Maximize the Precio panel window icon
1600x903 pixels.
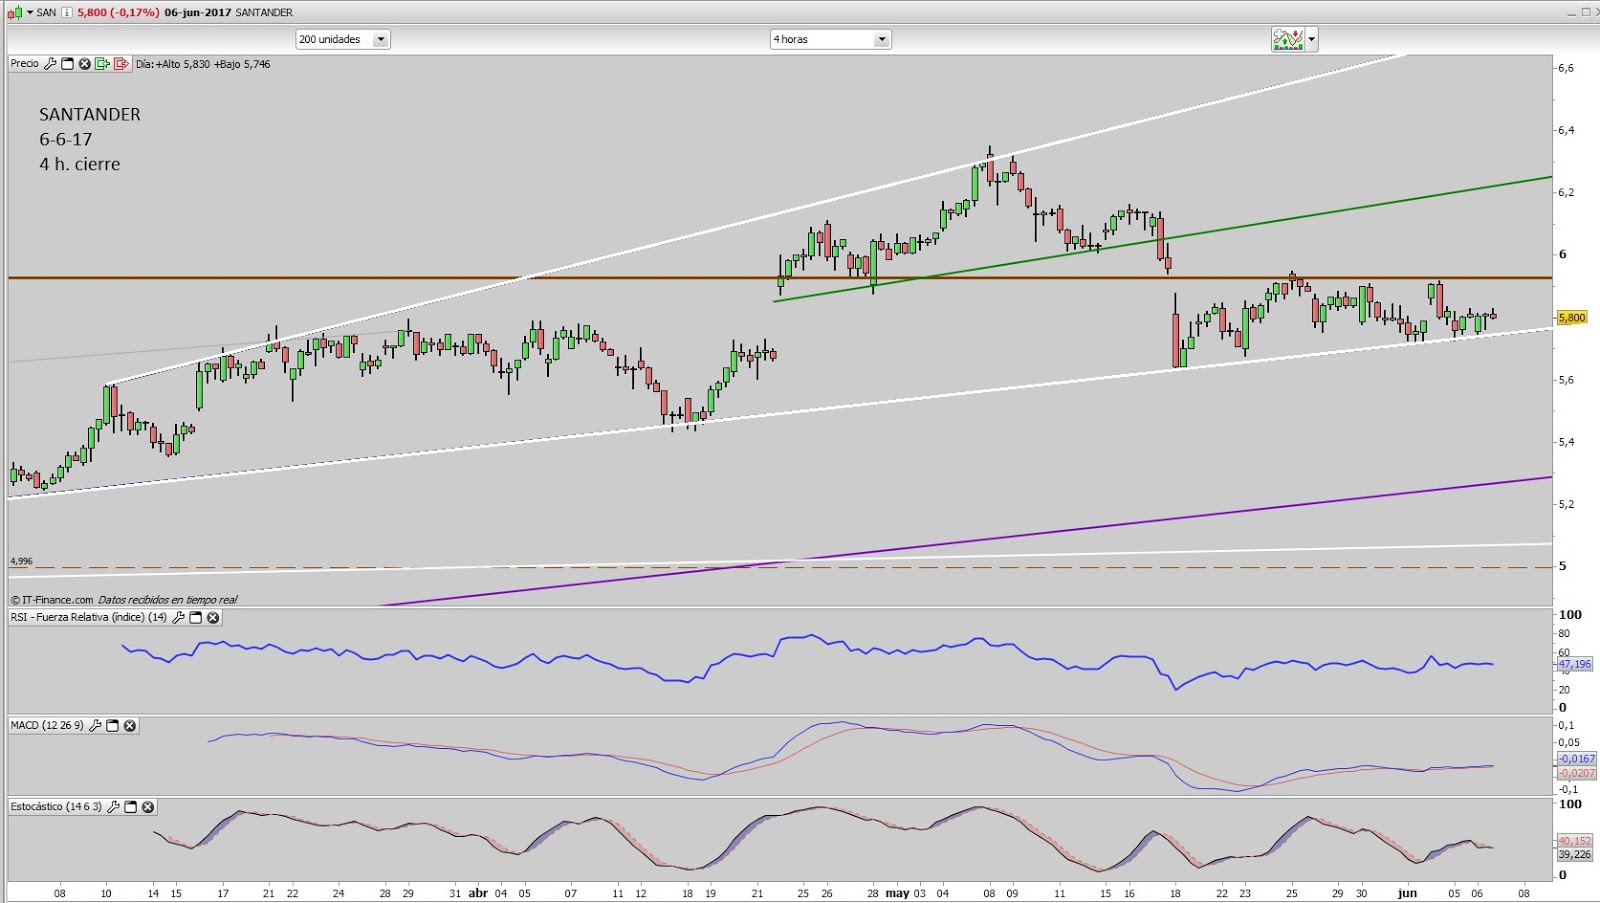pos(68,64)
